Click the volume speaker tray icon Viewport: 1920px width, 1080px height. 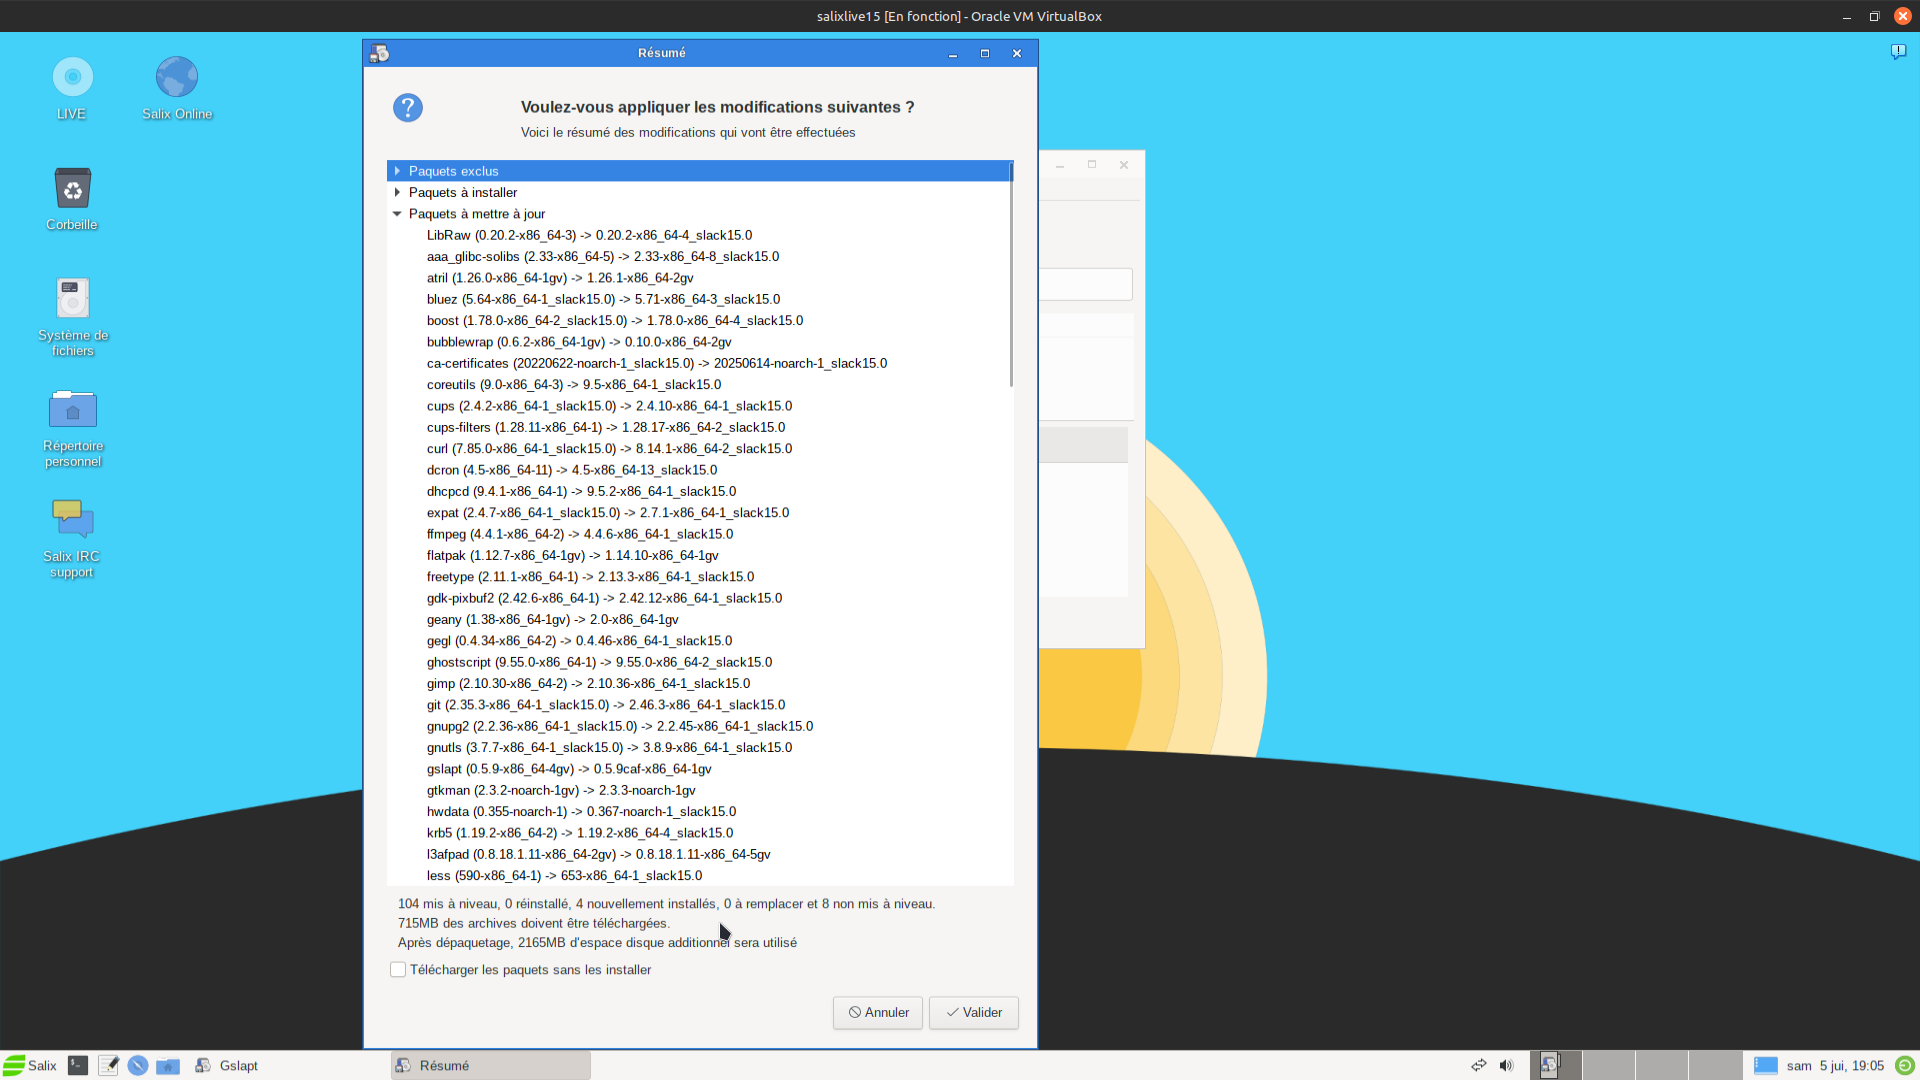(1507, 1066)
